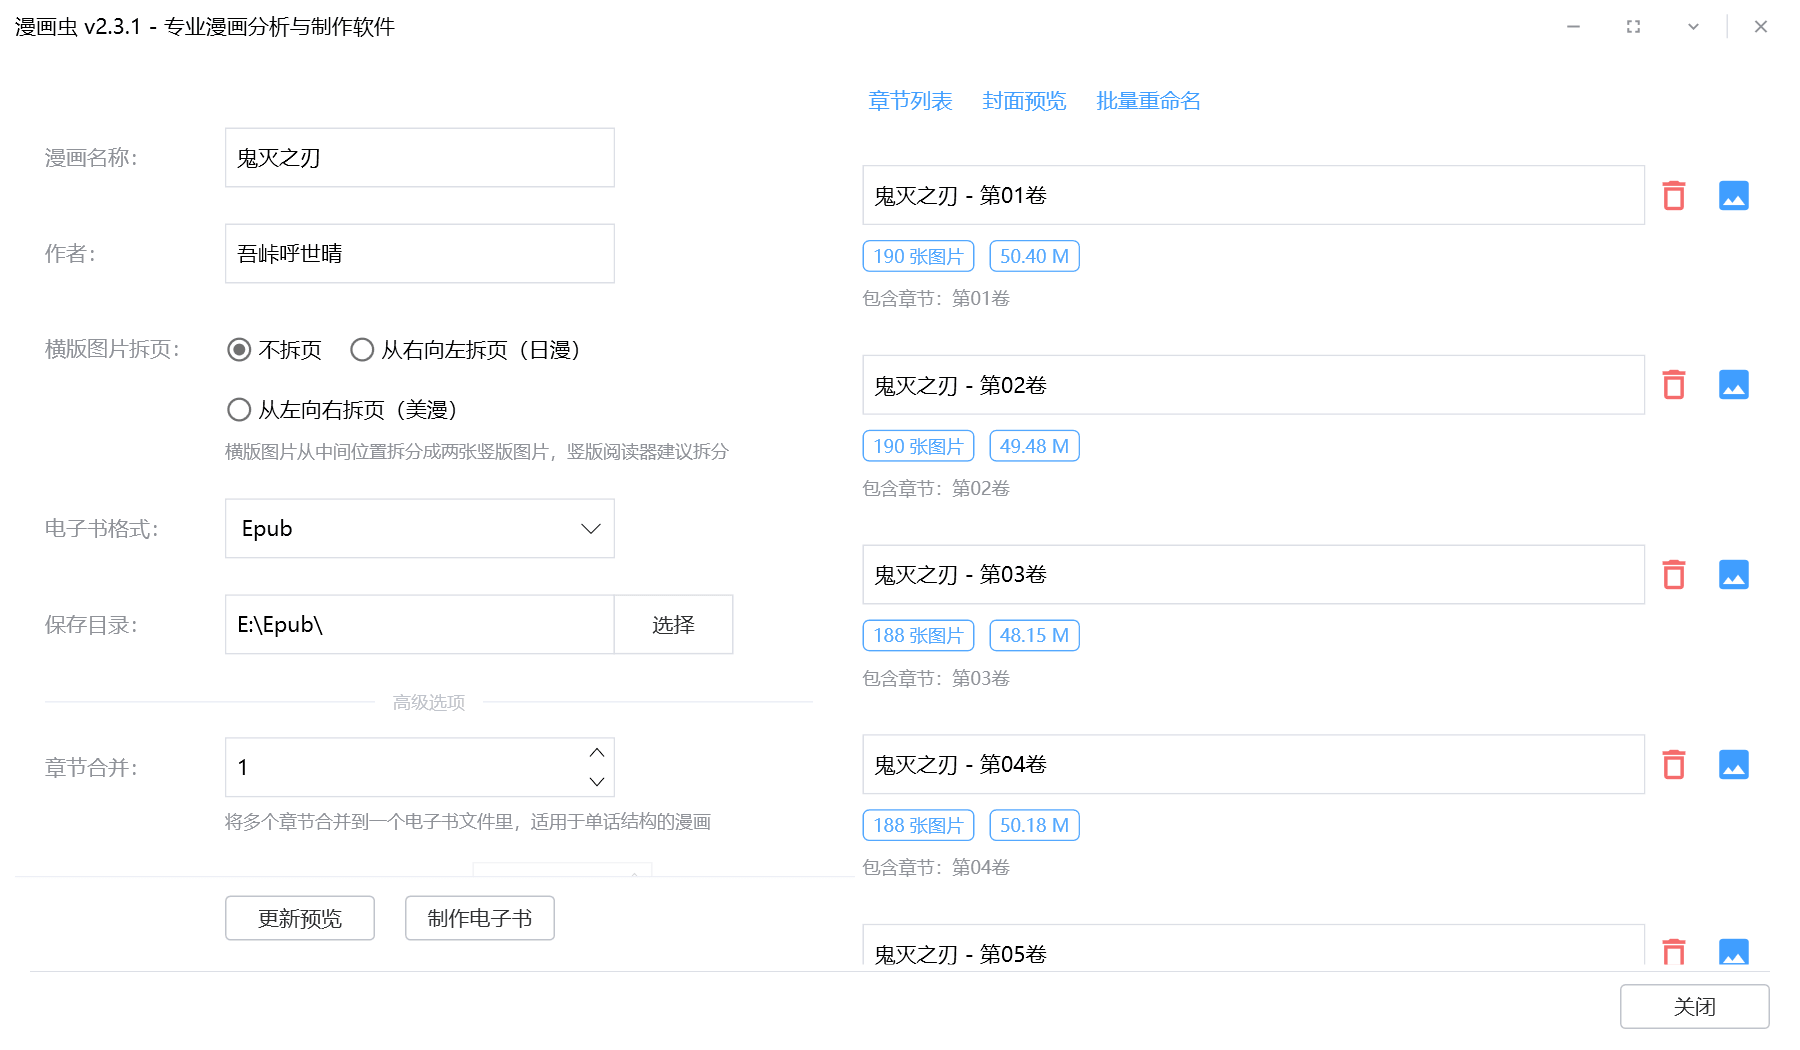Edit the 作者 field 吾峠呼世晴
Viewport: 1800px width, 1050px height.
pyautogui.click(x=419, y=254)
